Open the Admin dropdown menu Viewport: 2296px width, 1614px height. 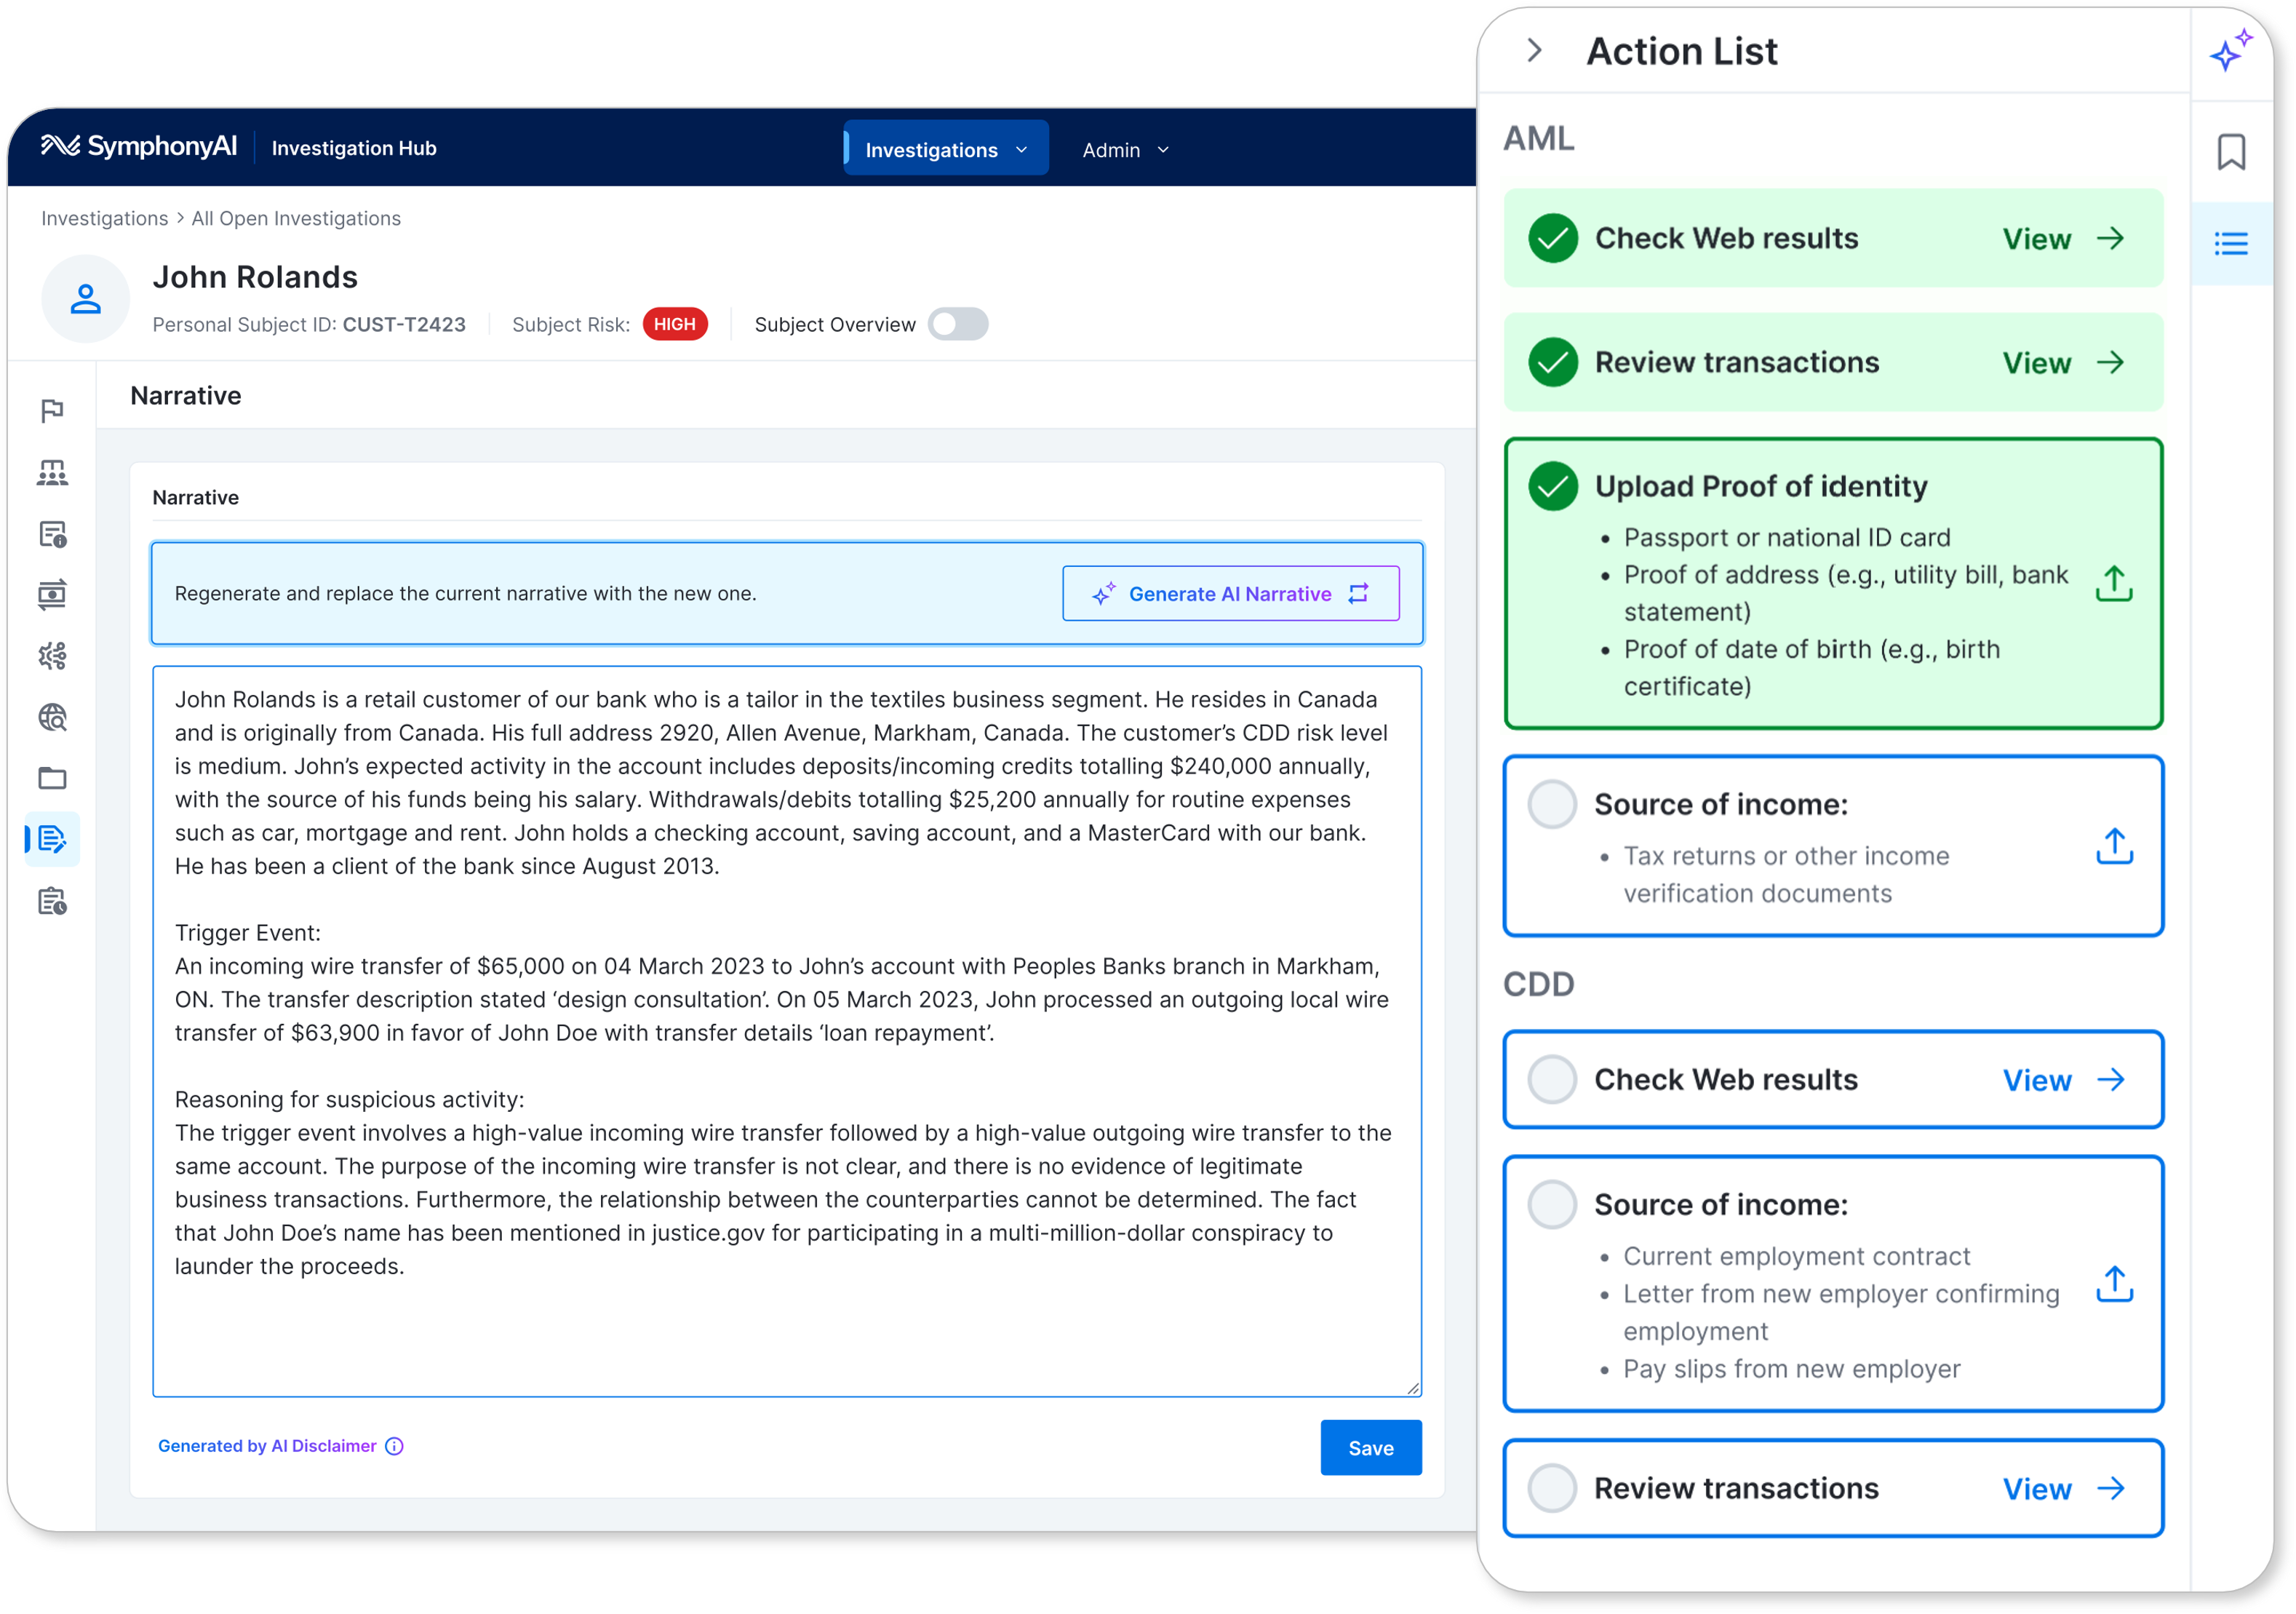coord(1125,147)
